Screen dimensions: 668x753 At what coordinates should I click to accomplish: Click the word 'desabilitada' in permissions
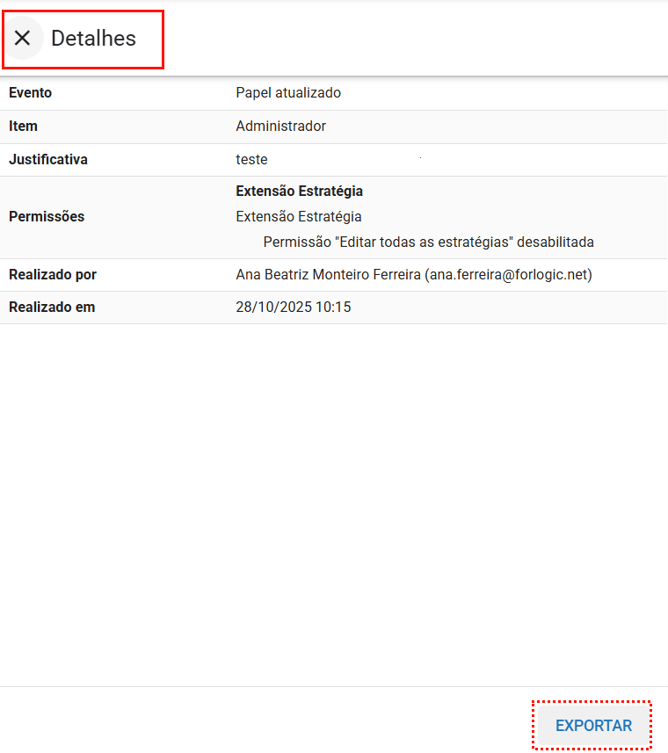coord(556,242)
